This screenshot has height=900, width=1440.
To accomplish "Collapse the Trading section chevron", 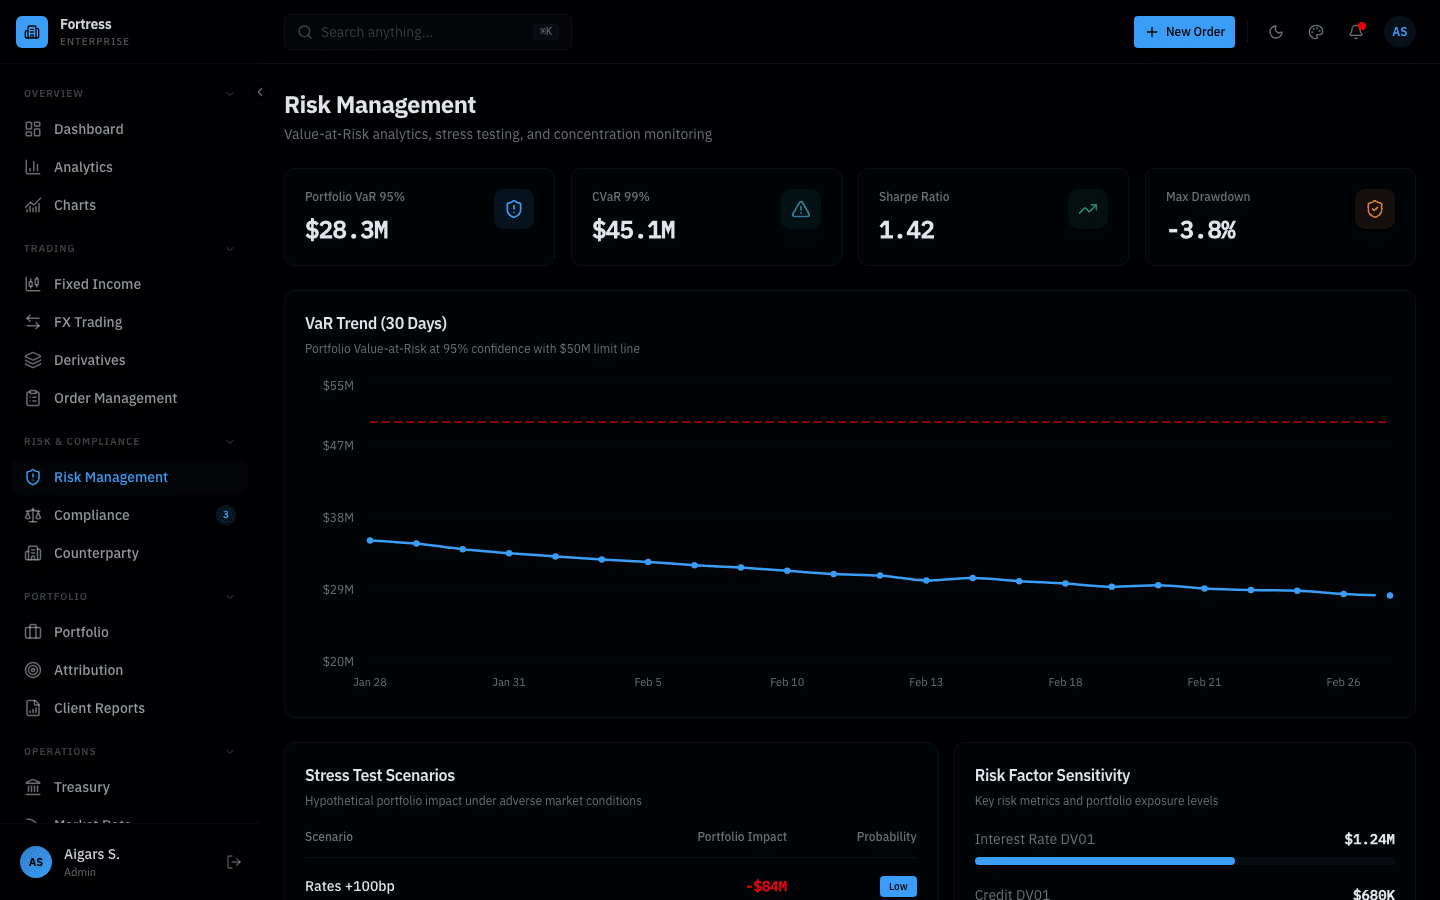I will click(229, 248).
